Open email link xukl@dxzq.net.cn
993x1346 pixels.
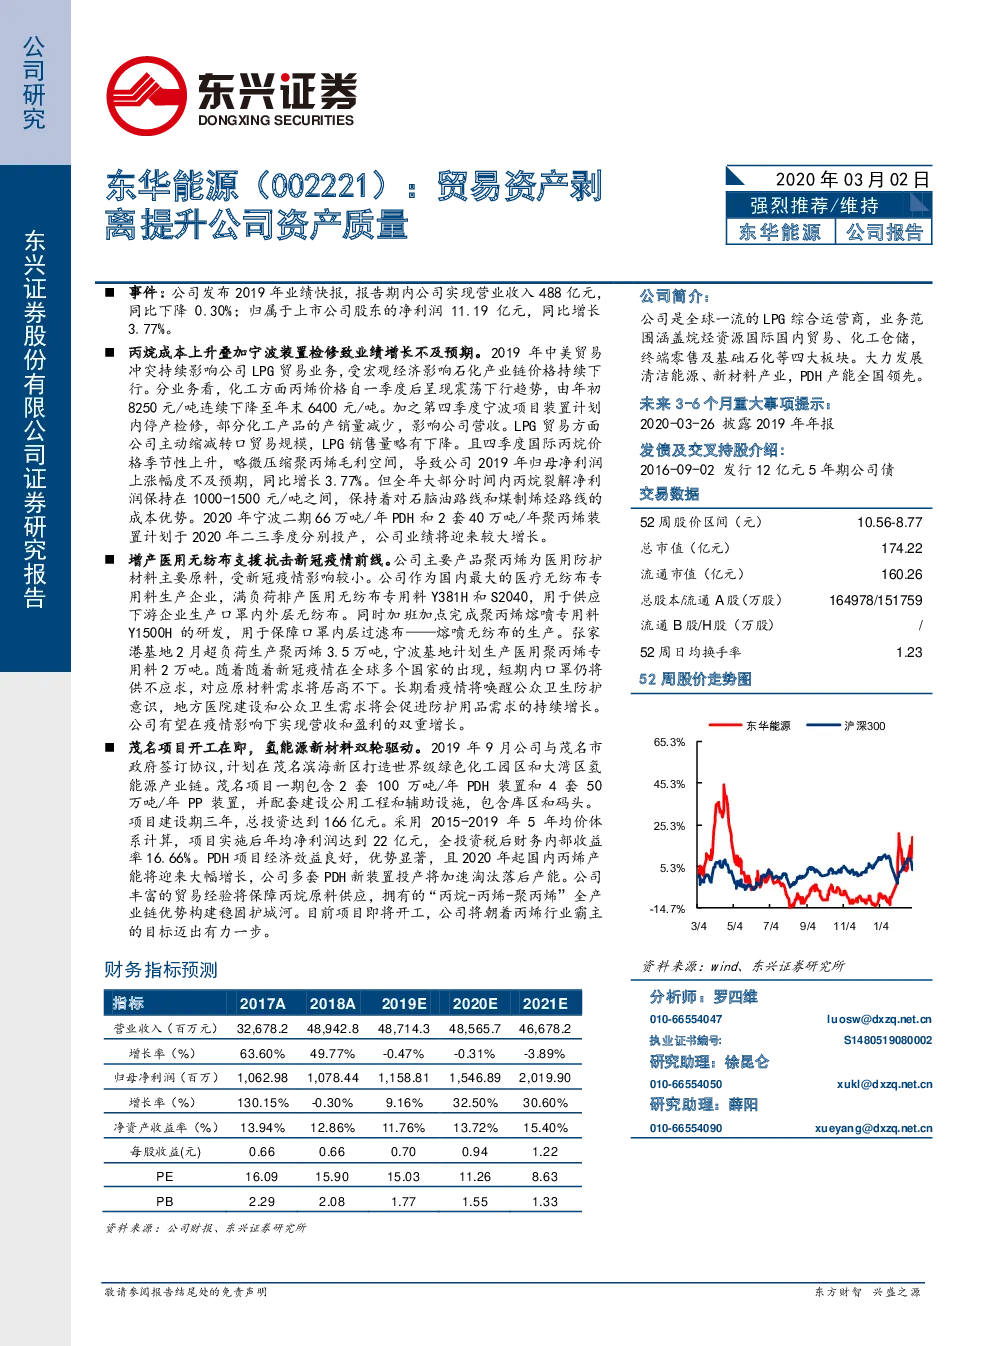pyautogui.click(x=884, y=1084)
